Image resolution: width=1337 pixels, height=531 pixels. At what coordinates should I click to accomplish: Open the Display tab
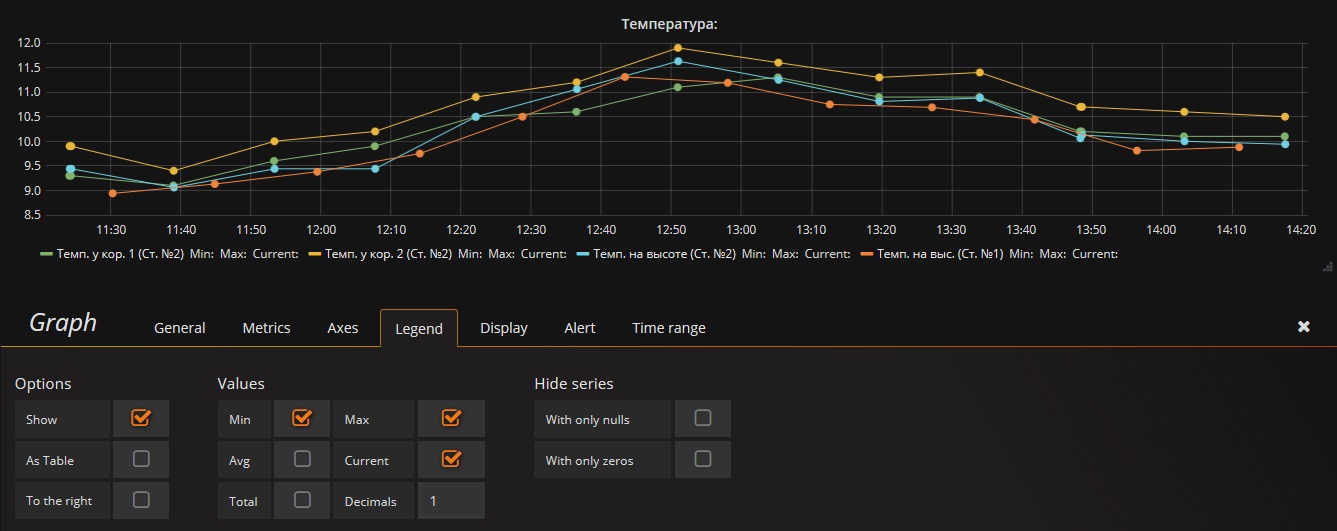pyautogui.click(x=504, y=328)
